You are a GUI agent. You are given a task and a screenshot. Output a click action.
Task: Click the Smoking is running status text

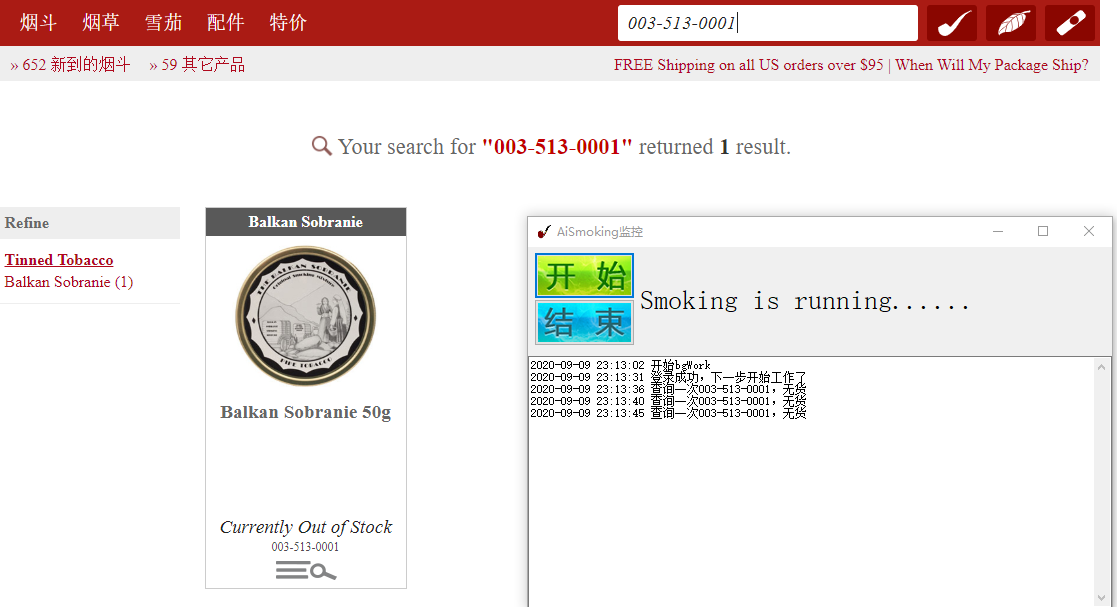pyautogui.click(x=804, y=301)
